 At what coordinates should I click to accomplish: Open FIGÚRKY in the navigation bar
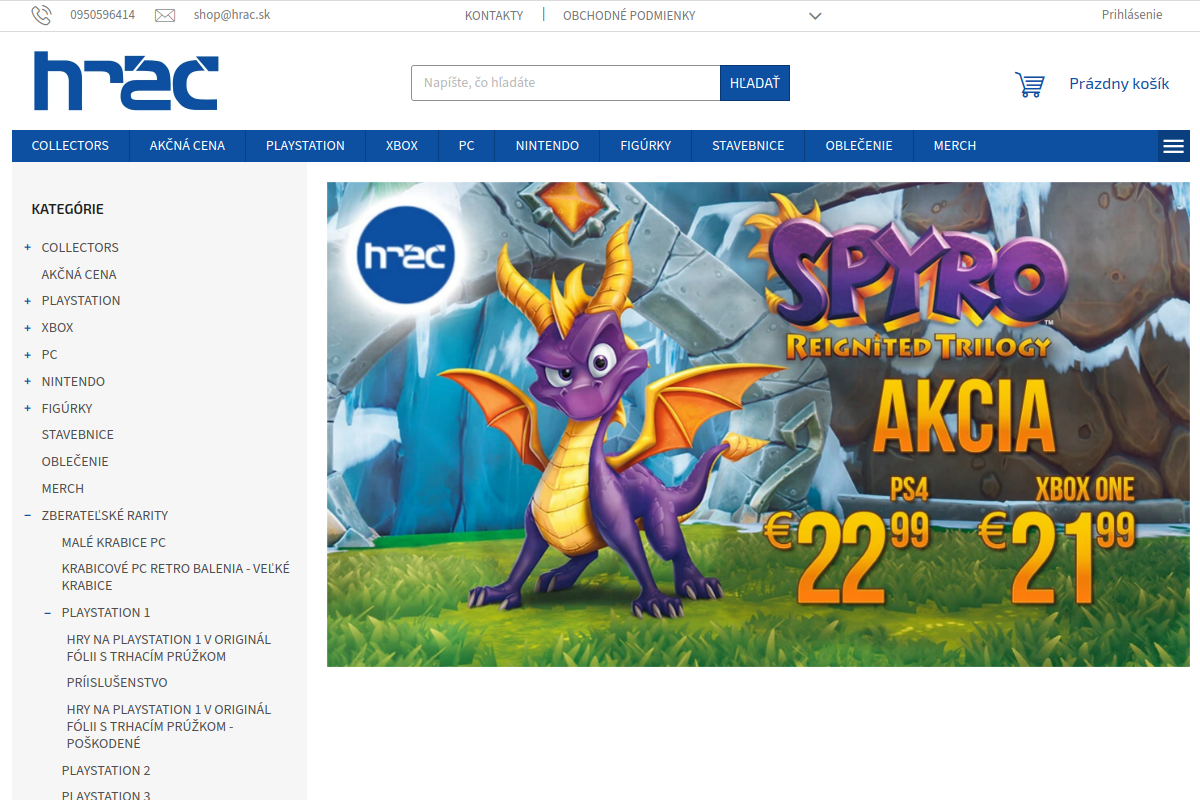click(646, 146)
